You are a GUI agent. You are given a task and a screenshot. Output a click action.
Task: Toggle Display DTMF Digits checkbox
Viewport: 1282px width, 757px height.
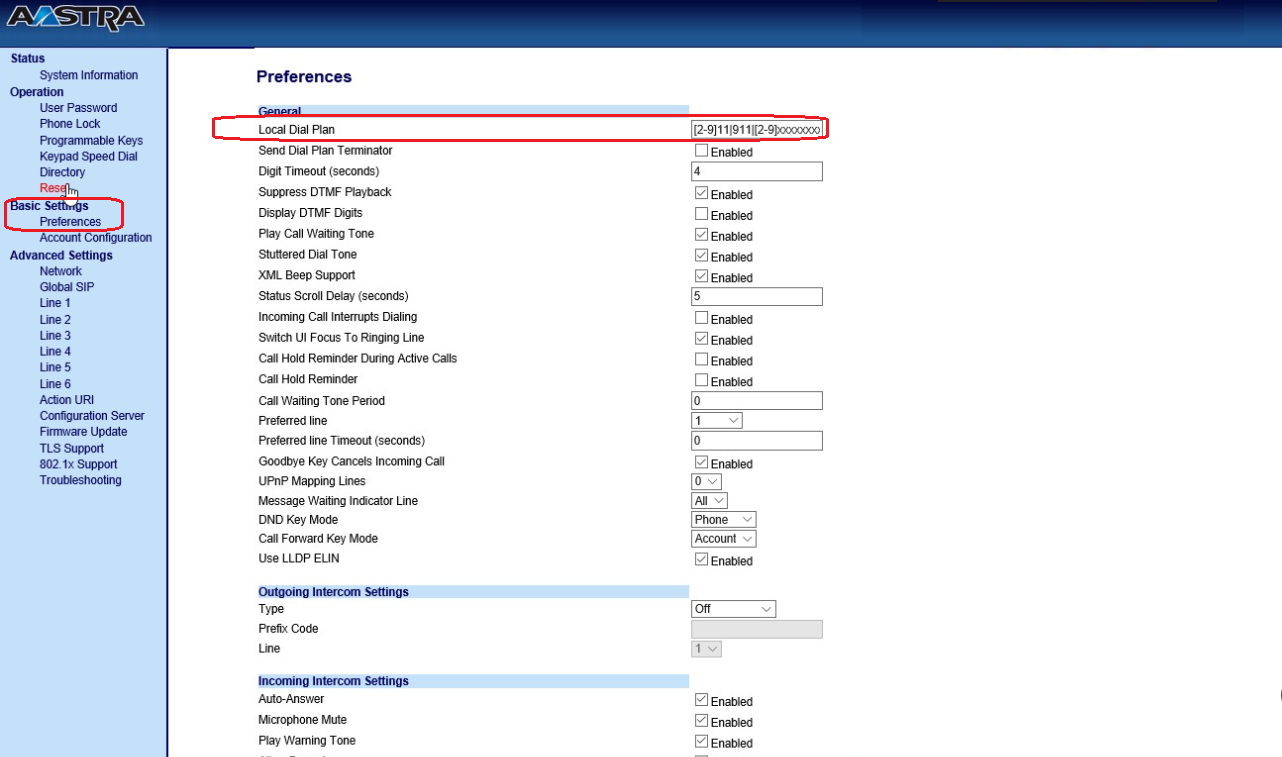(x=702, y=214)
